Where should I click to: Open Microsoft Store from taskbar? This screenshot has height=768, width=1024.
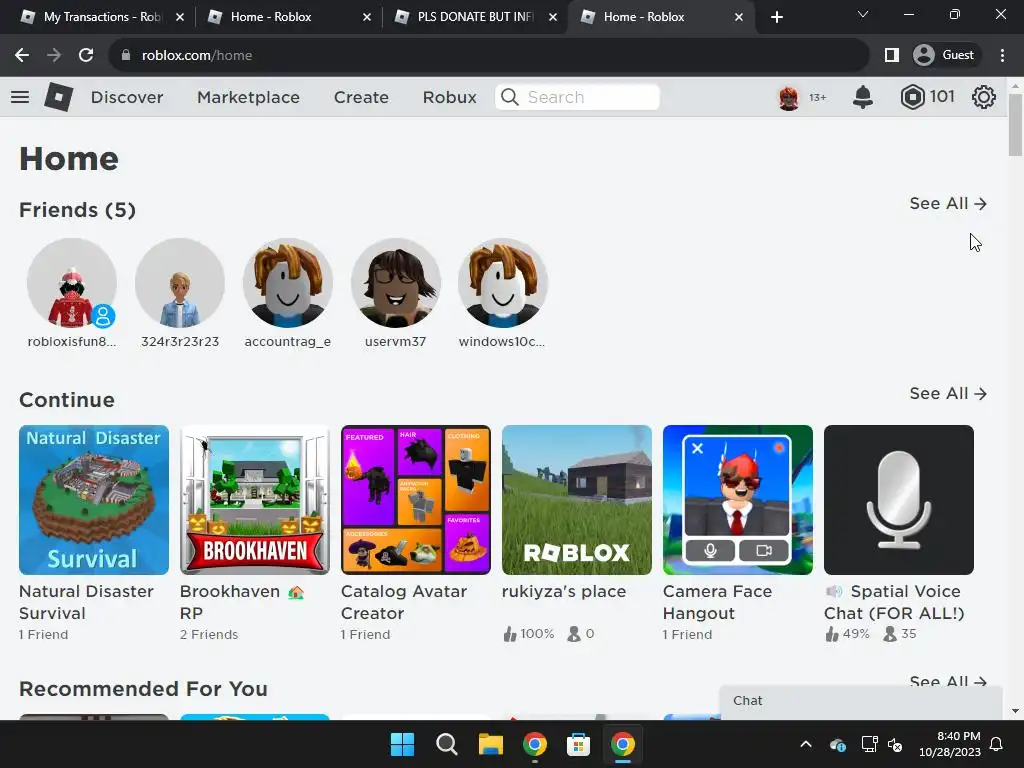click(x=579, y=744)
